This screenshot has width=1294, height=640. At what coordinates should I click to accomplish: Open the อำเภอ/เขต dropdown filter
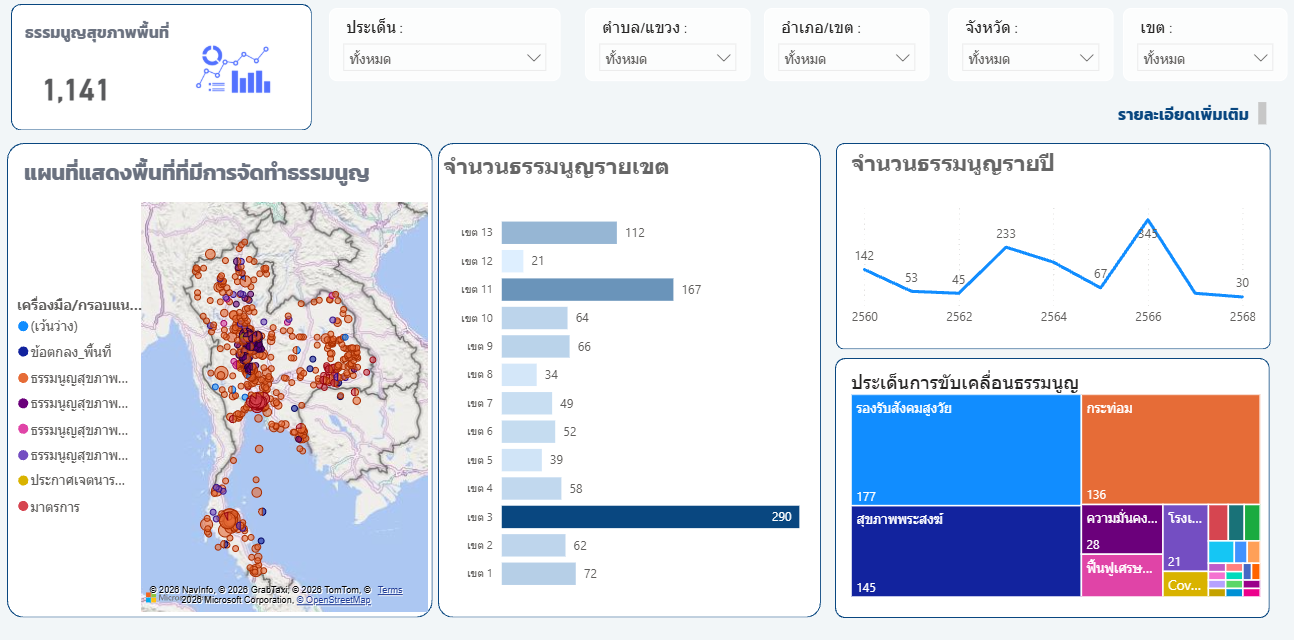pos(846,58)
